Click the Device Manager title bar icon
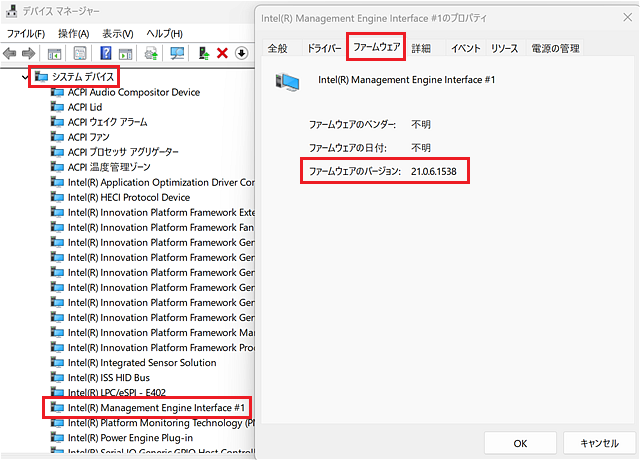This screenshot has height=460, width=640. click(x=11, y=11)
